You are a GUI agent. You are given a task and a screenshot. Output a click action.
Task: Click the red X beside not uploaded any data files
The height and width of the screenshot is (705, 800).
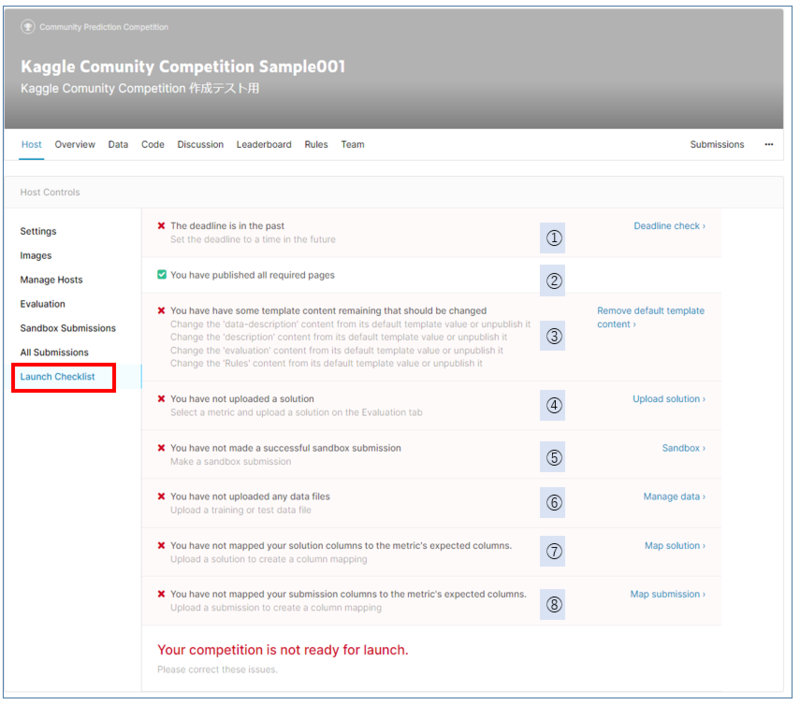tap(161, 496)
